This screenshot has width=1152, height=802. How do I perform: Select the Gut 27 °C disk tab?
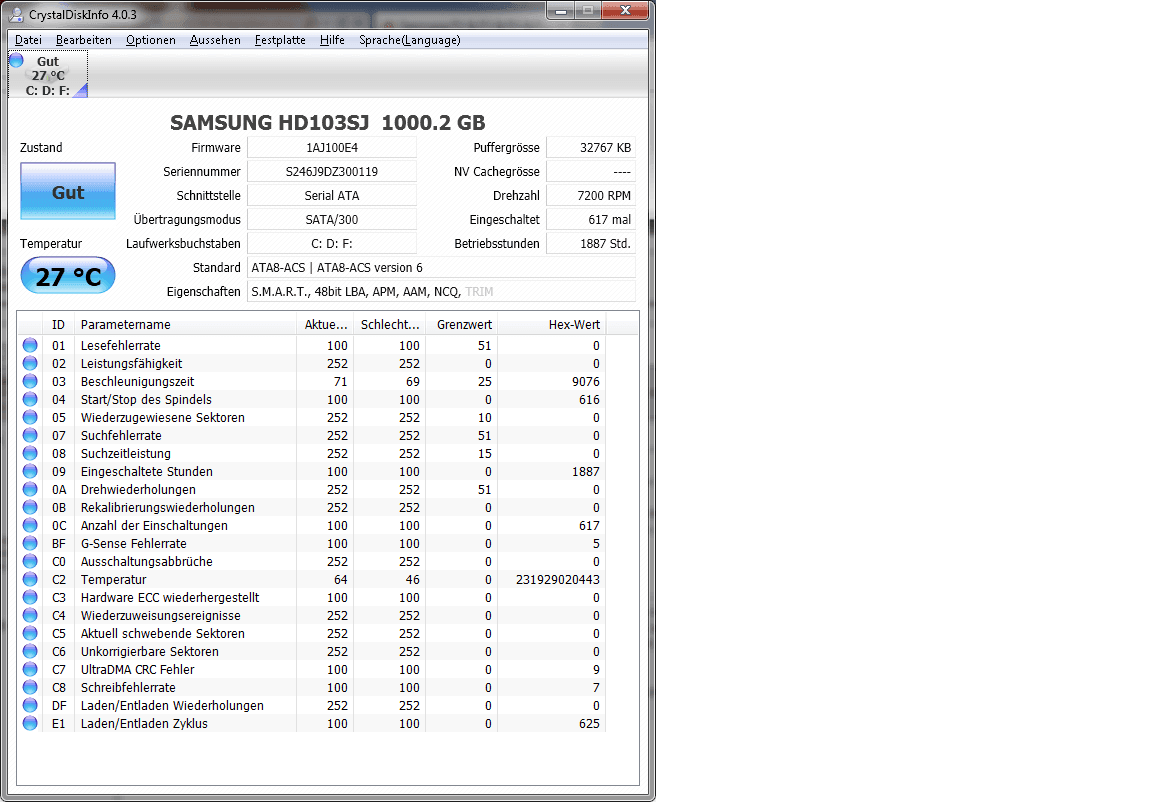(x=48, y=75)
